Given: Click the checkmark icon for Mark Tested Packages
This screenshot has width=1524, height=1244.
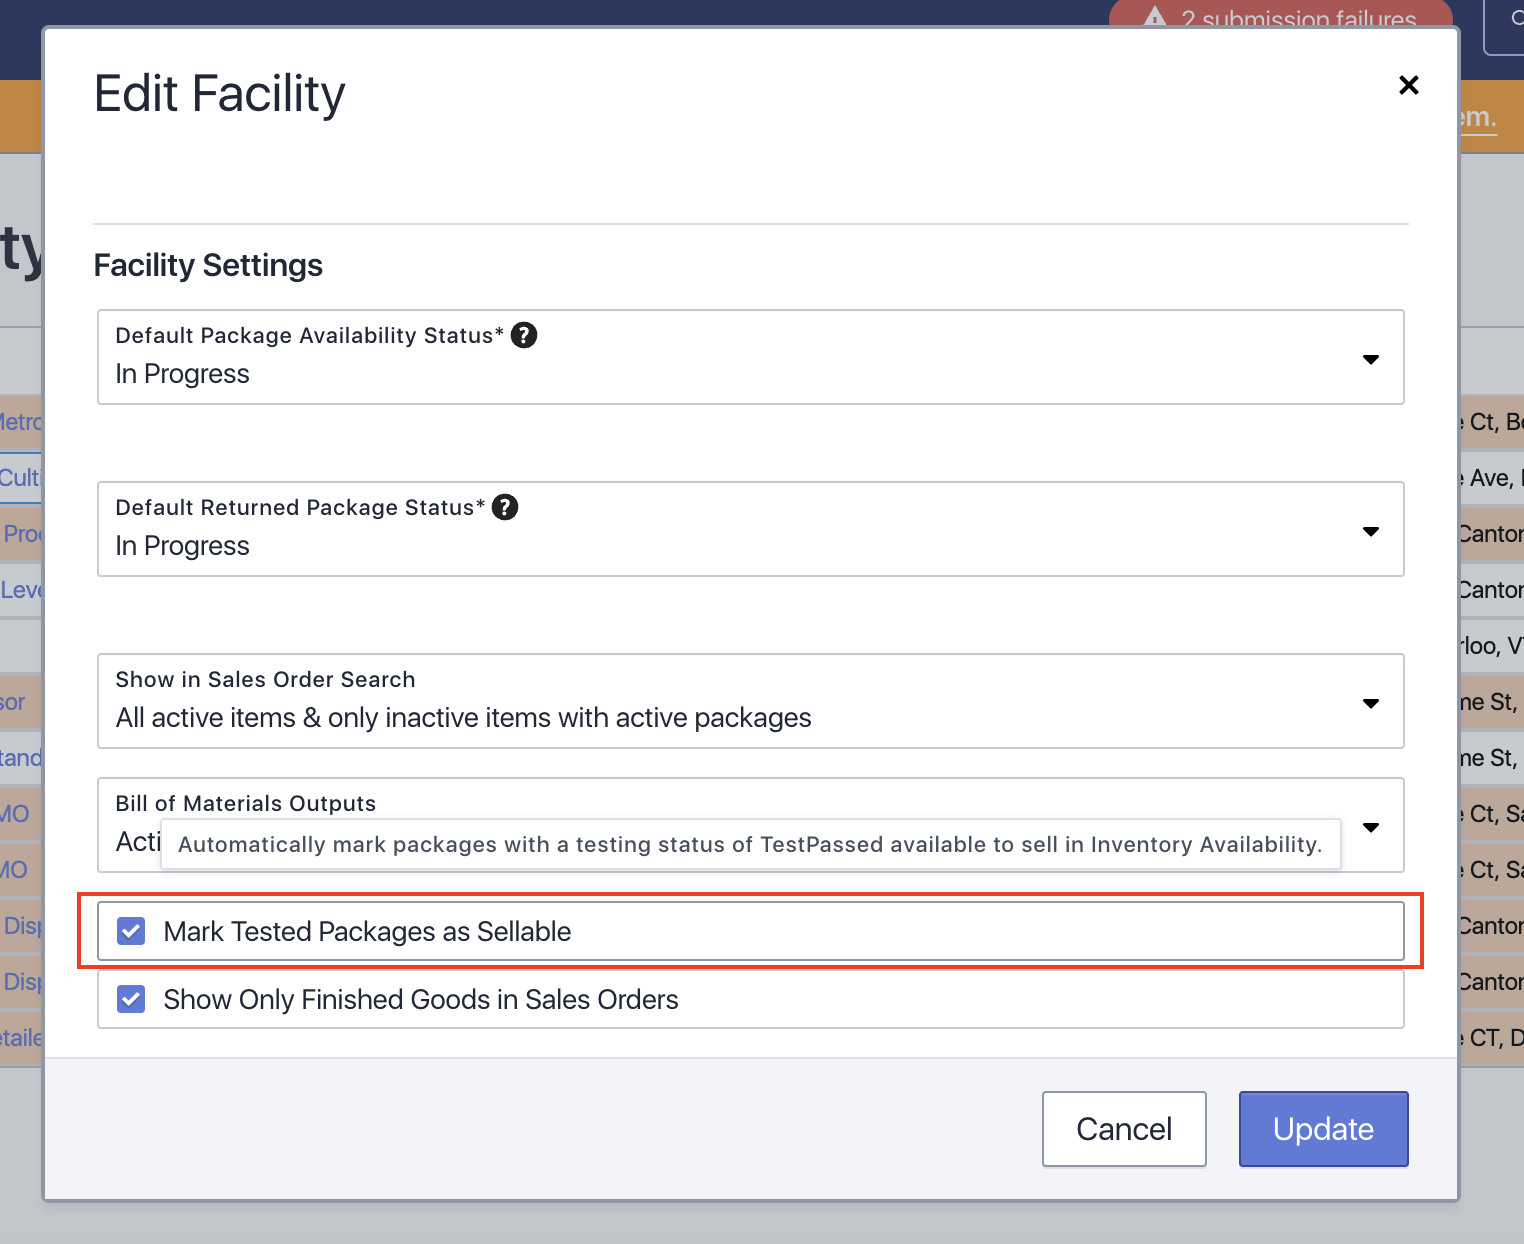Looking at the screenshot, I should point(131,931).
